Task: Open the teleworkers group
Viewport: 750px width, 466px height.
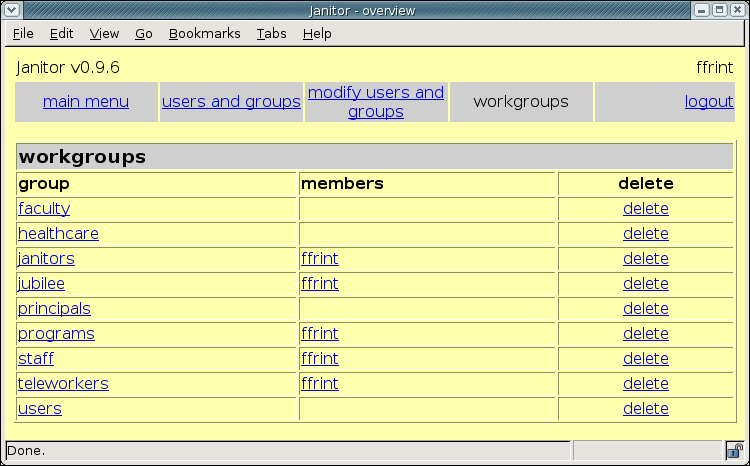Action: tap(63, 383)
